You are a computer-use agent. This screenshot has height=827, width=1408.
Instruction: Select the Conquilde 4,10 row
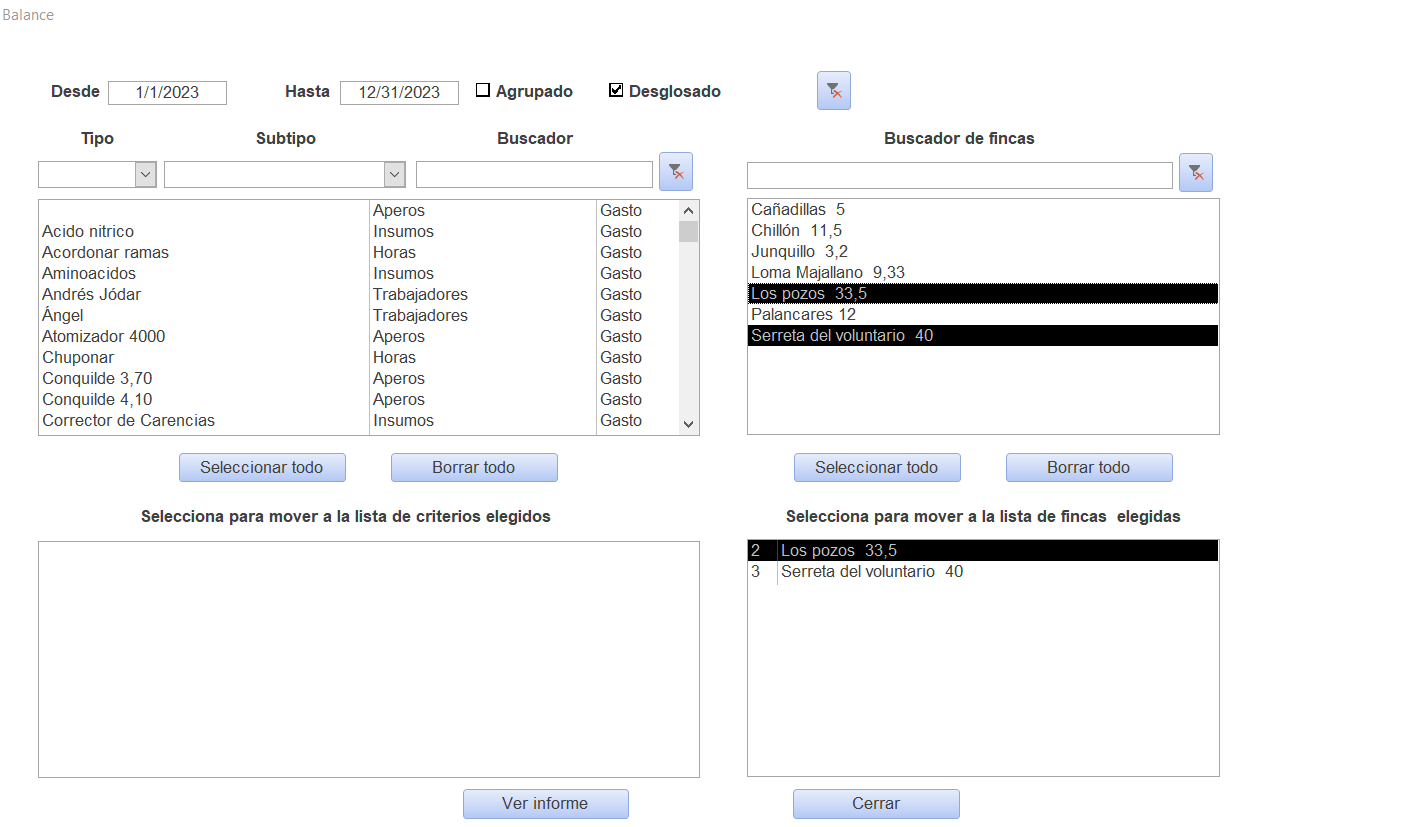pyautogui.click(x=358, y=400)
